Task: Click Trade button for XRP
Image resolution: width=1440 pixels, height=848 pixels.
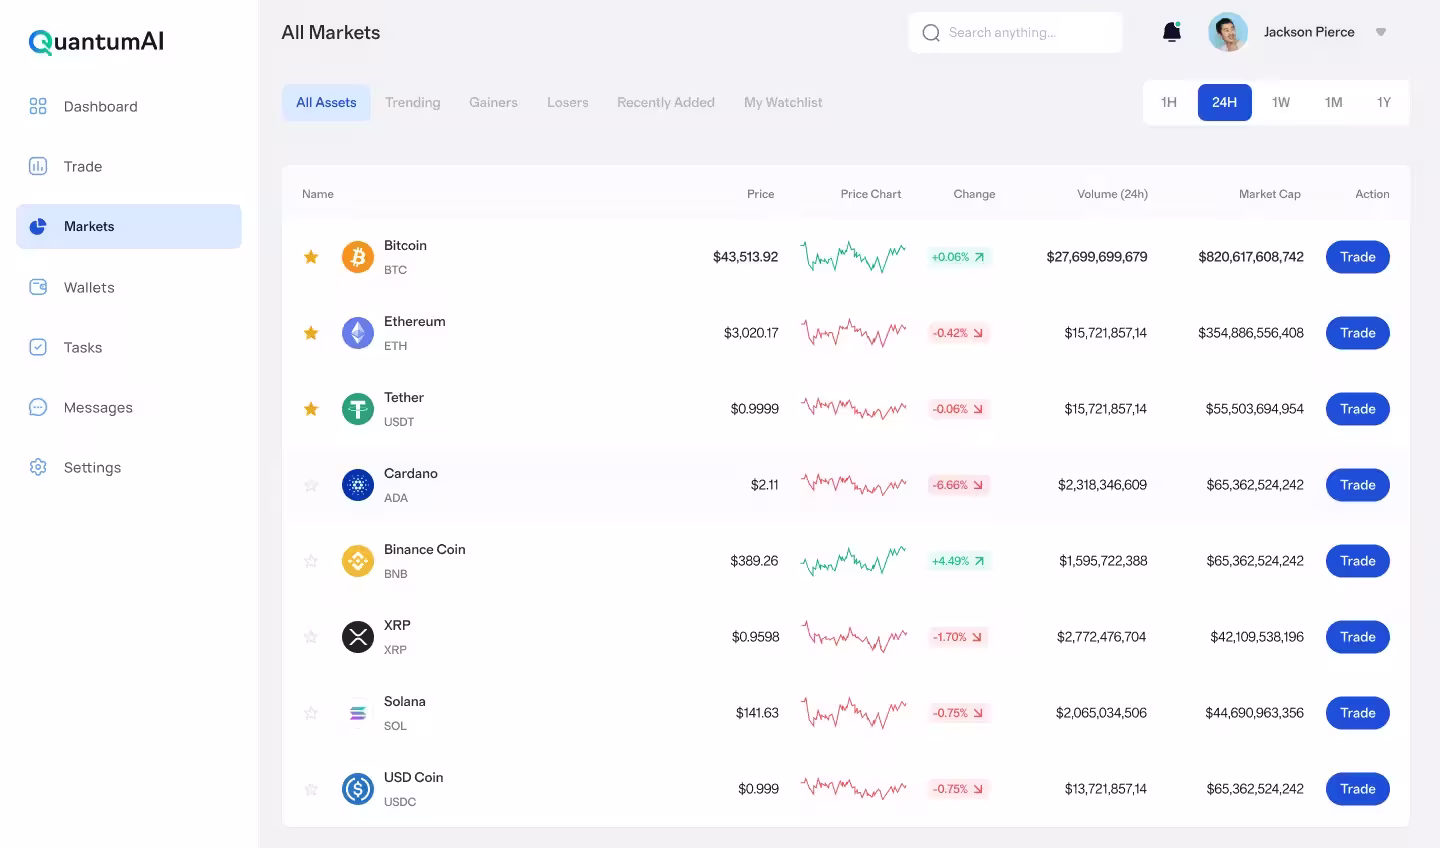Action: click(x=1358, y=637)
